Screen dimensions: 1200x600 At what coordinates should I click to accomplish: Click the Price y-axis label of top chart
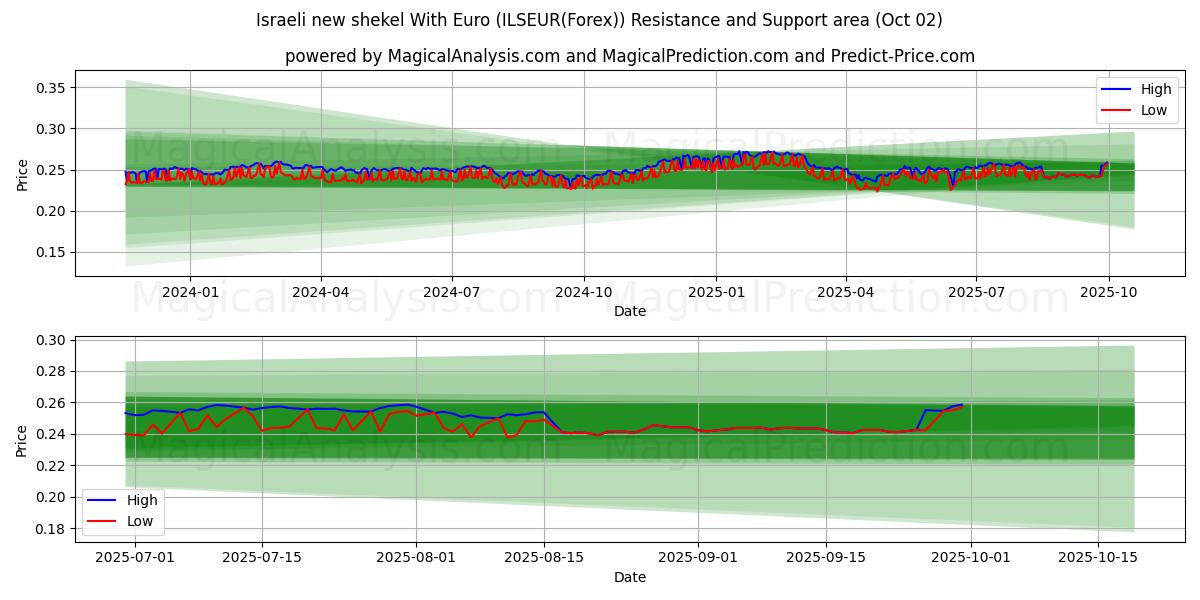point(23,174)
